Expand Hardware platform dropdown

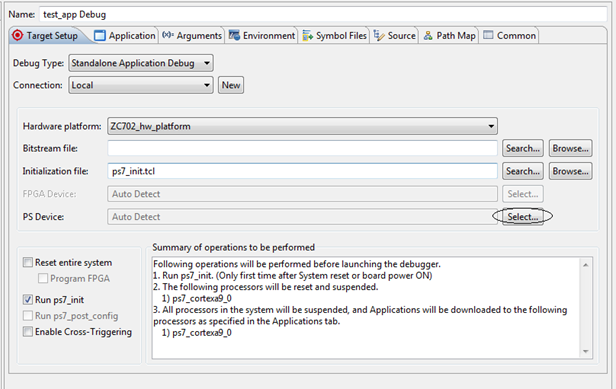coord(302,126)
